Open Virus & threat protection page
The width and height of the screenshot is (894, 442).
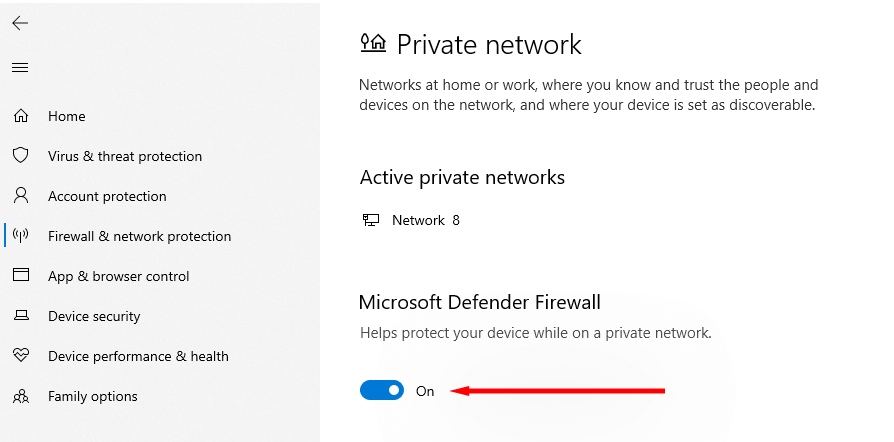(125, 156)
